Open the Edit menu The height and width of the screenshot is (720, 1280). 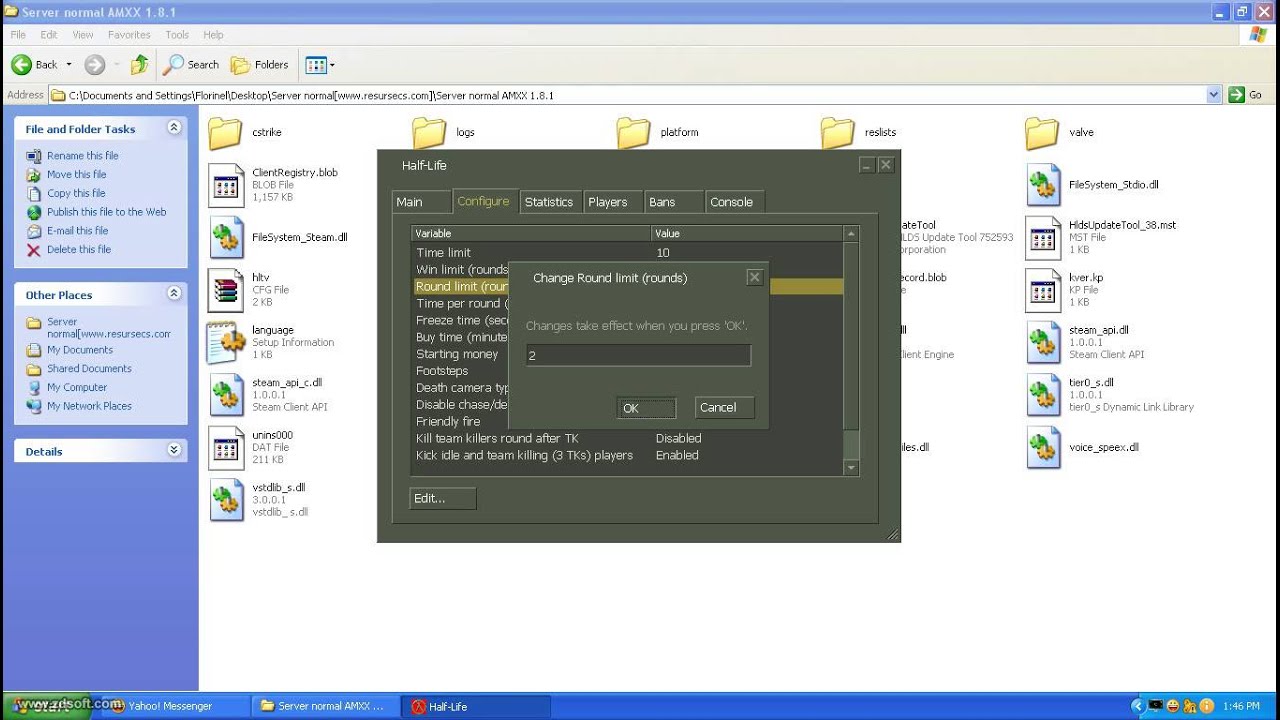(49, 34)
